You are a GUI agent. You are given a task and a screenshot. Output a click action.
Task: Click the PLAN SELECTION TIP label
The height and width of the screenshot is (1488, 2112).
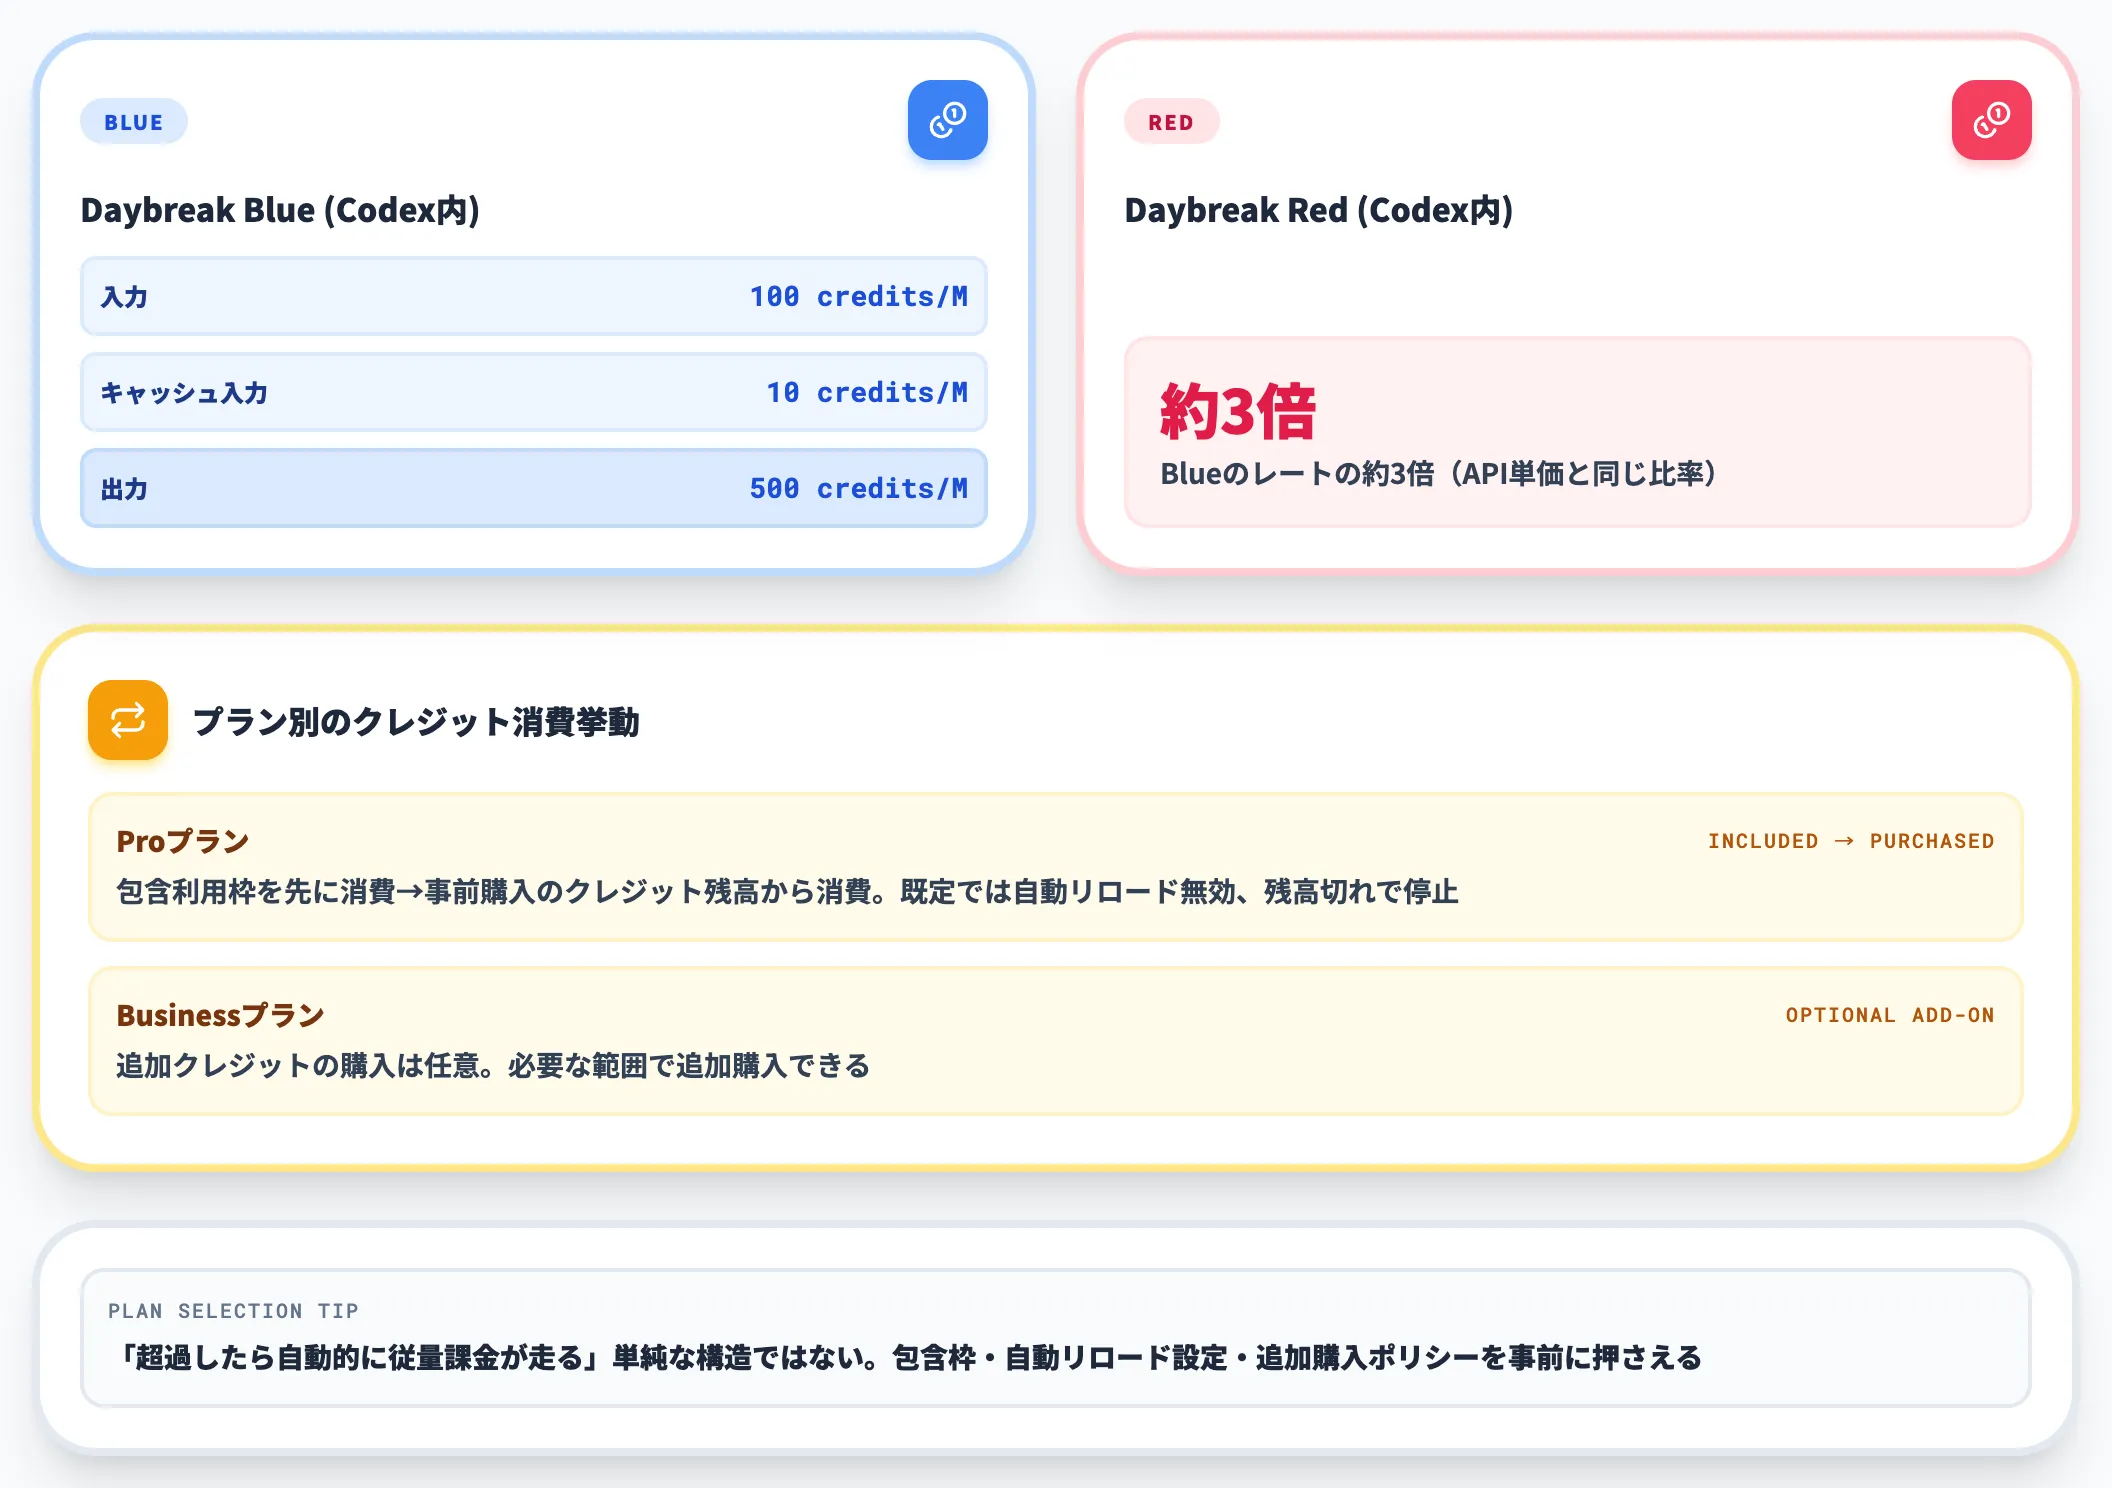point(233,1311)
